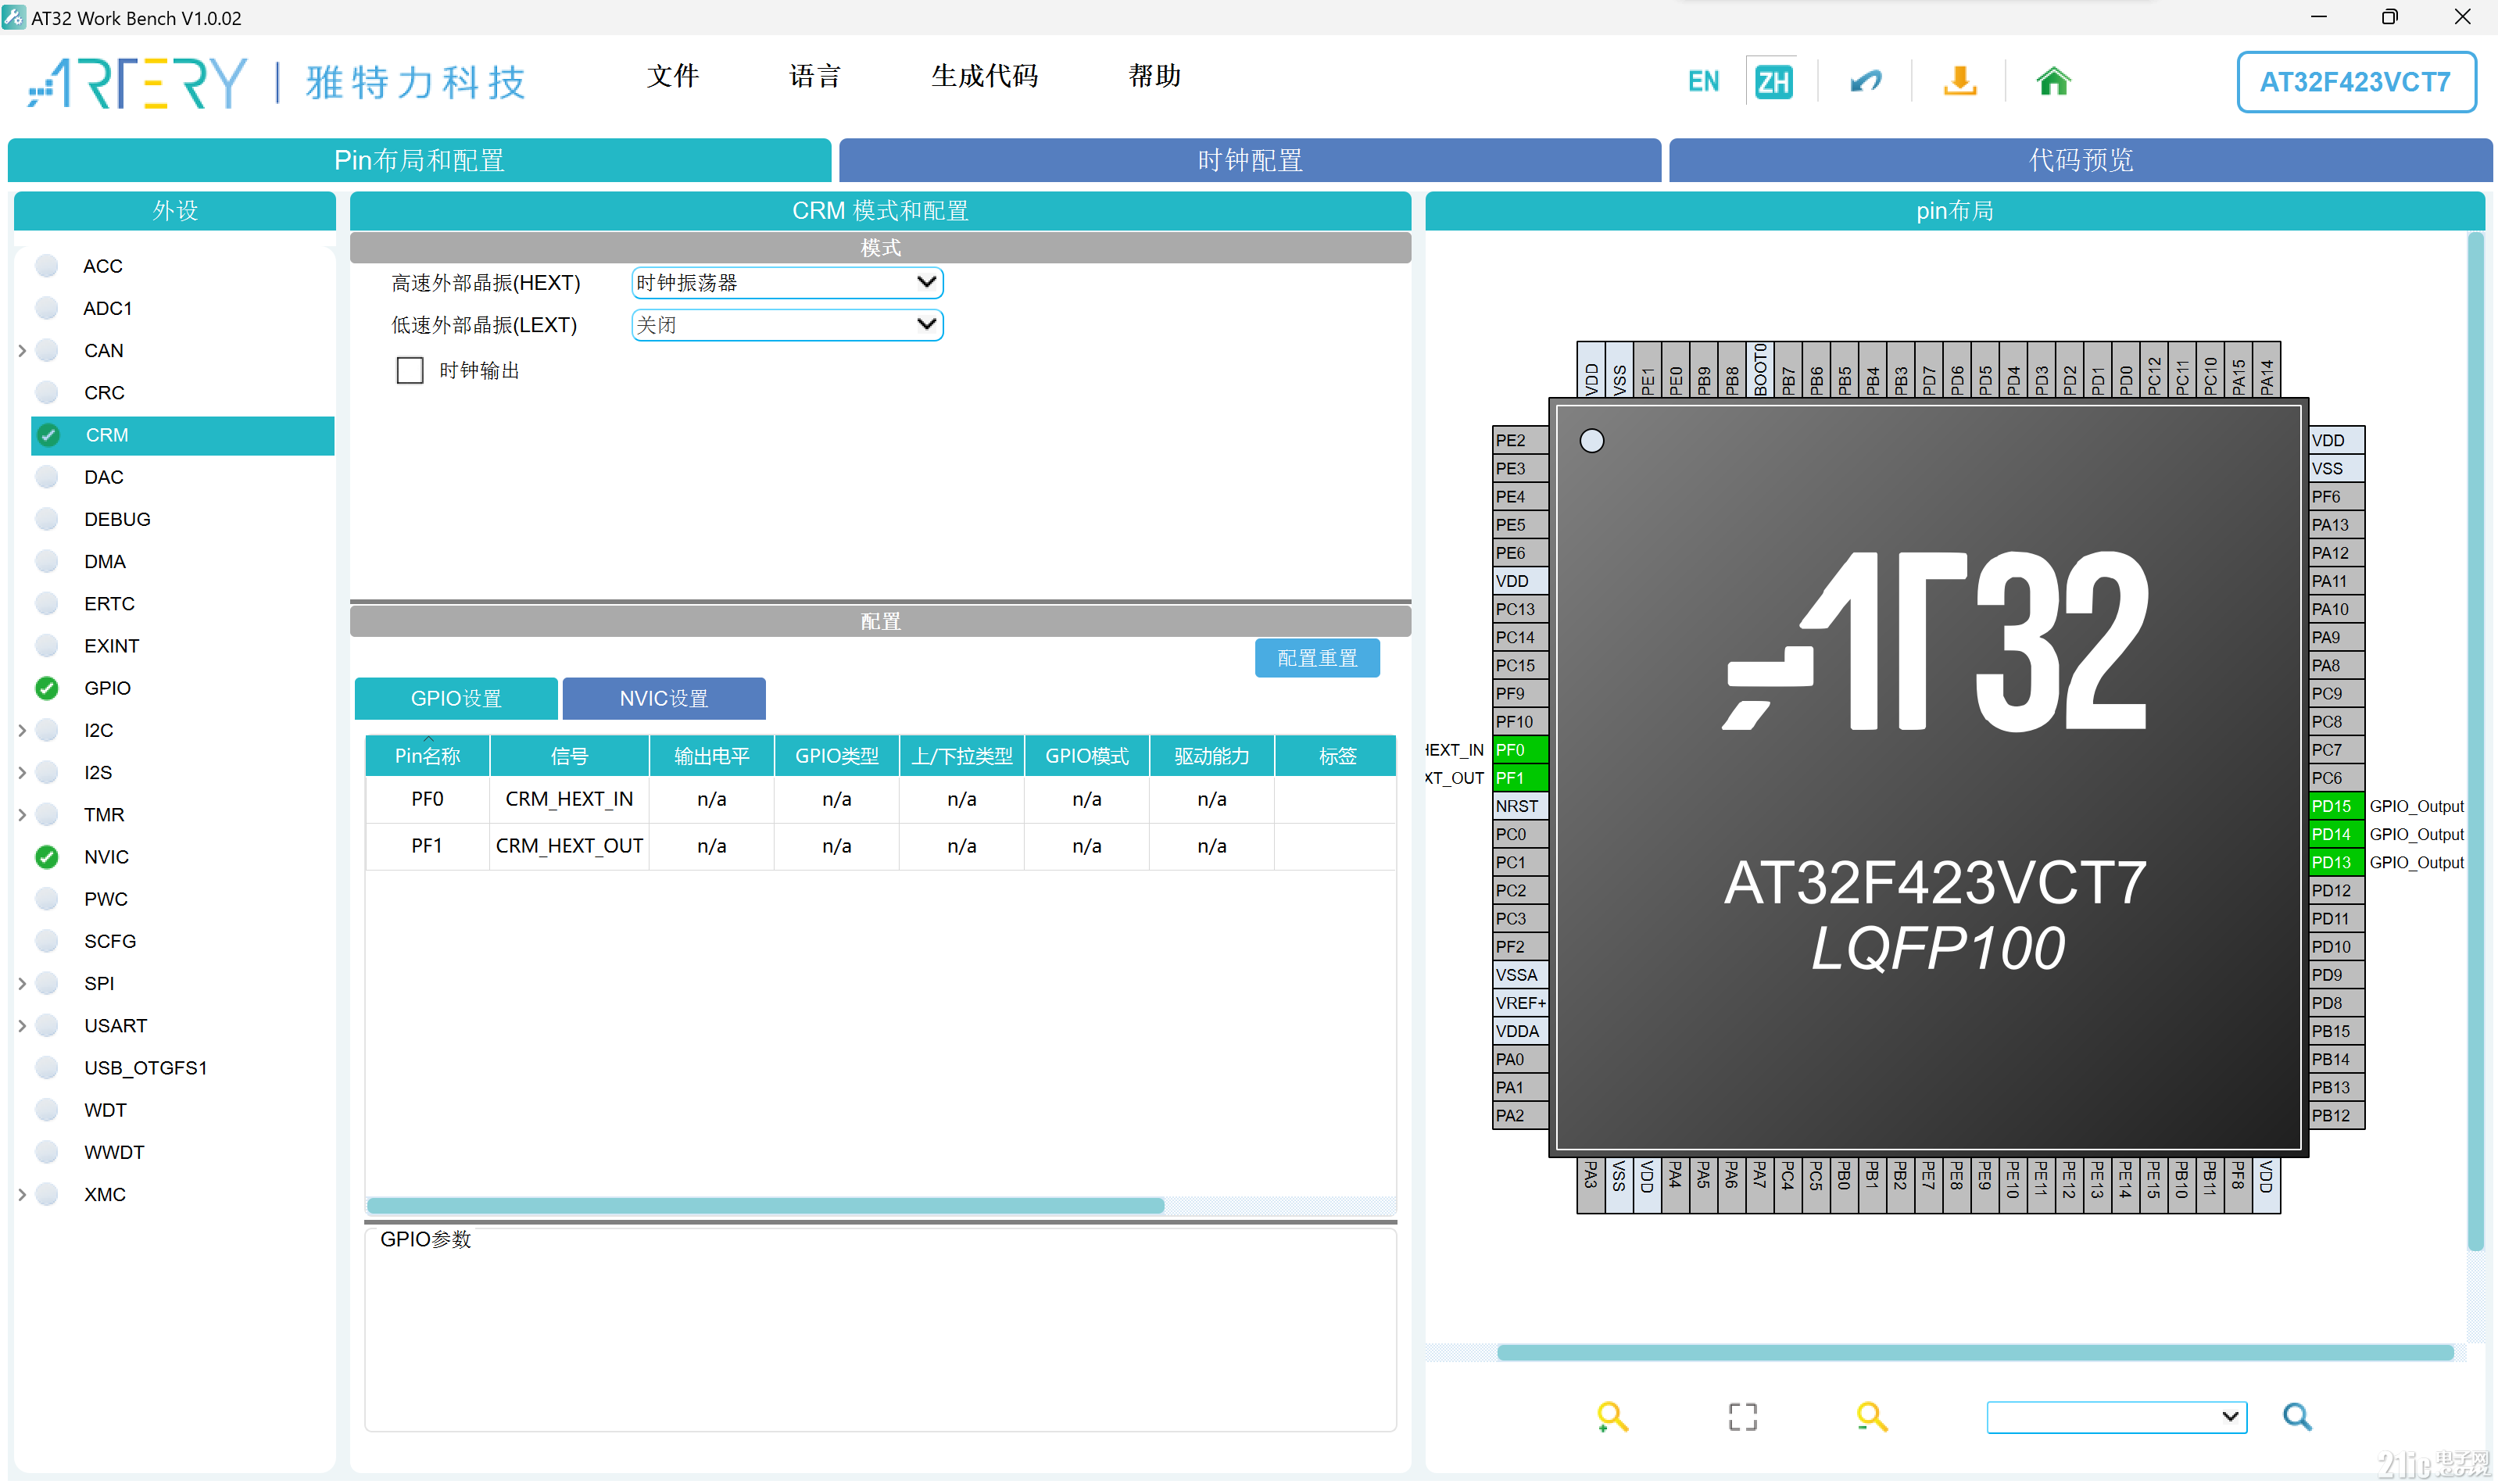Switch language with the EN icon
This screenshot has height=1484, width=2498.
(x=1703, y=81)
